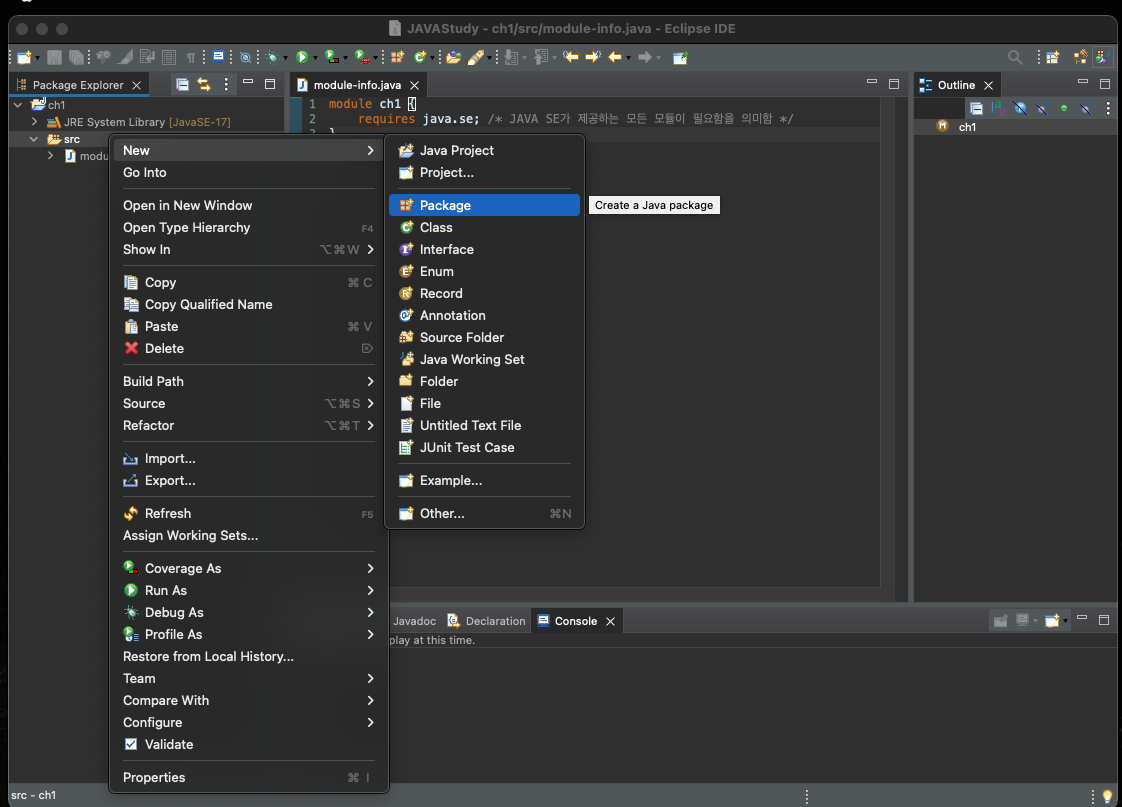Open the dropdown arrow beside New wizard icon
The width and height of the screenshot is (1122, 807).
(x=37, y=58)
